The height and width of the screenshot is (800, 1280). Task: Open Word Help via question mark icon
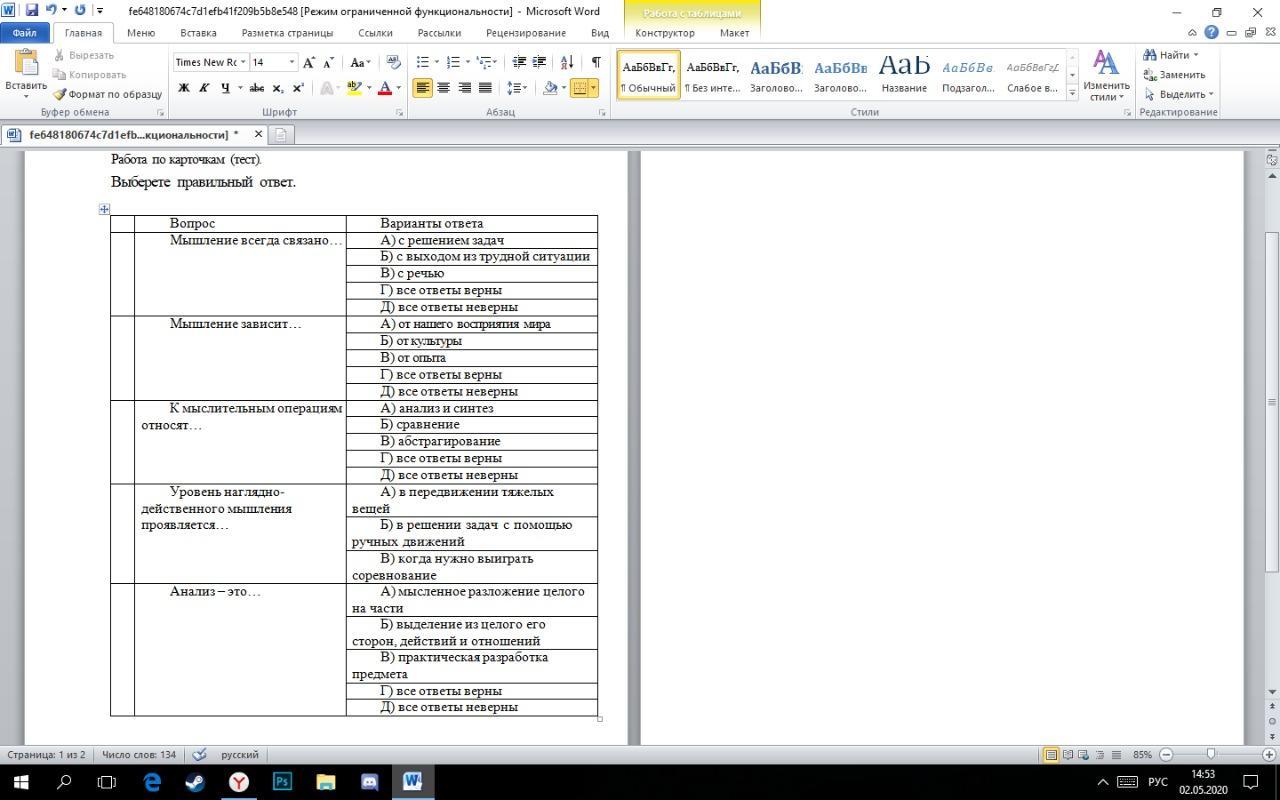1212,33
